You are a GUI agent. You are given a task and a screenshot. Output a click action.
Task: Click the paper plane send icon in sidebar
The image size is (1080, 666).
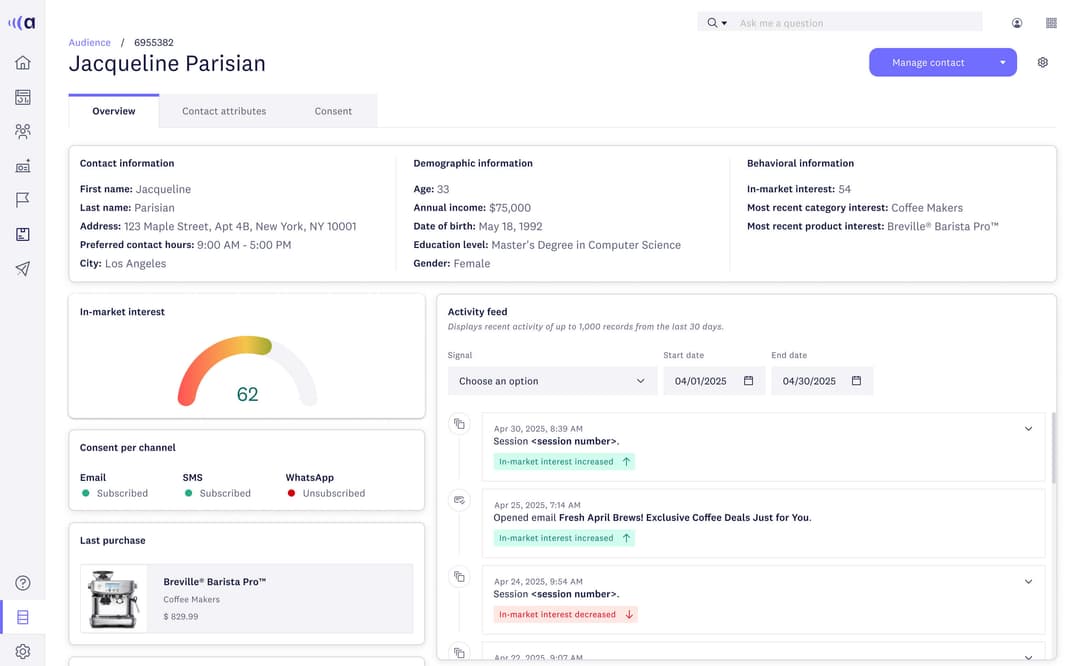[x=22, y=267]
